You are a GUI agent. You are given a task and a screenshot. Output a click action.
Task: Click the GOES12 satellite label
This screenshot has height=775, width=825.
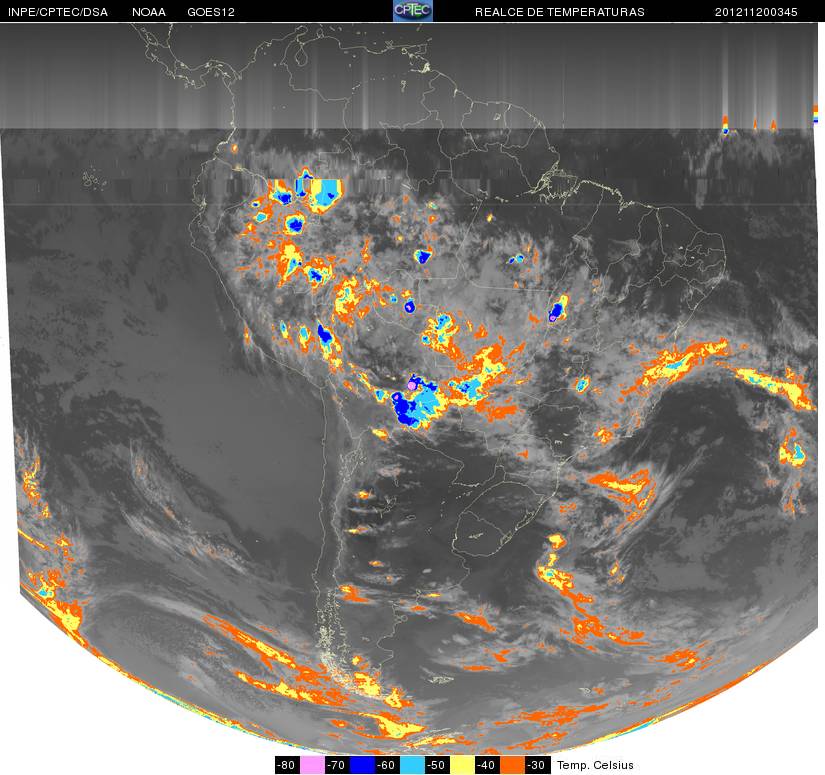coord(211,12)
